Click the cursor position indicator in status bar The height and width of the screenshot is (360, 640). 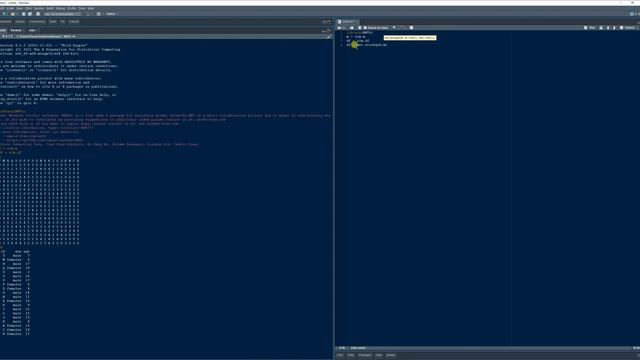(342, 348)
